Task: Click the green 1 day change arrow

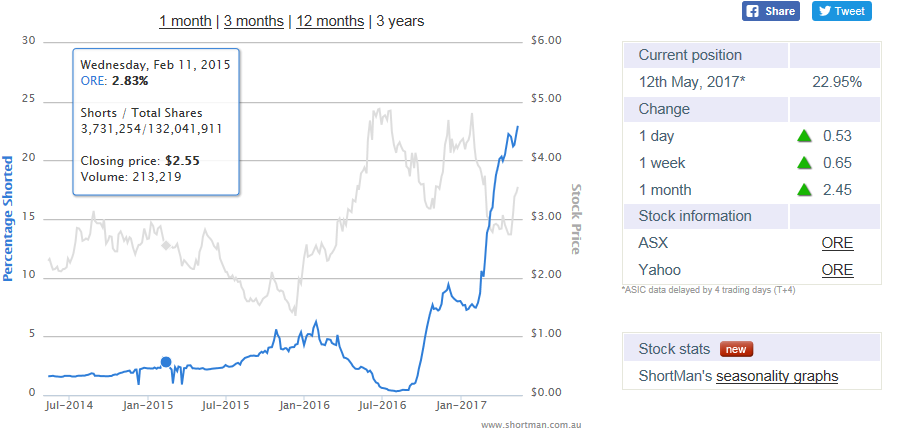Action: coord(802,136)
